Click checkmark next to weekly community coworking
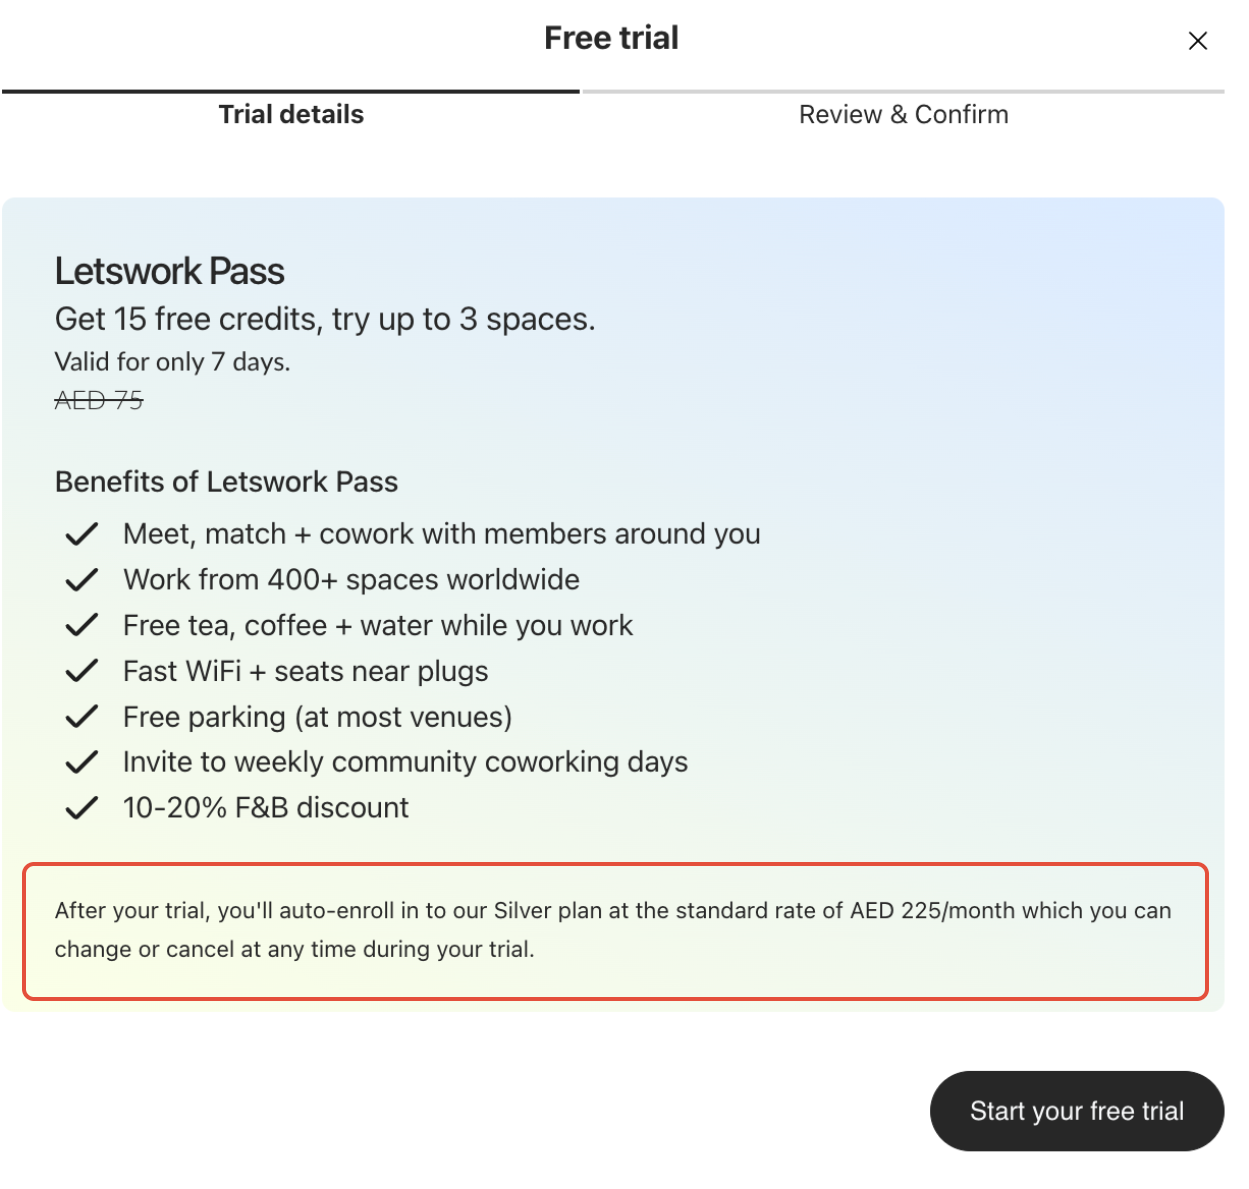Screen dimensions: 1249x1189 pyautogui.click(x=81, y=762)
